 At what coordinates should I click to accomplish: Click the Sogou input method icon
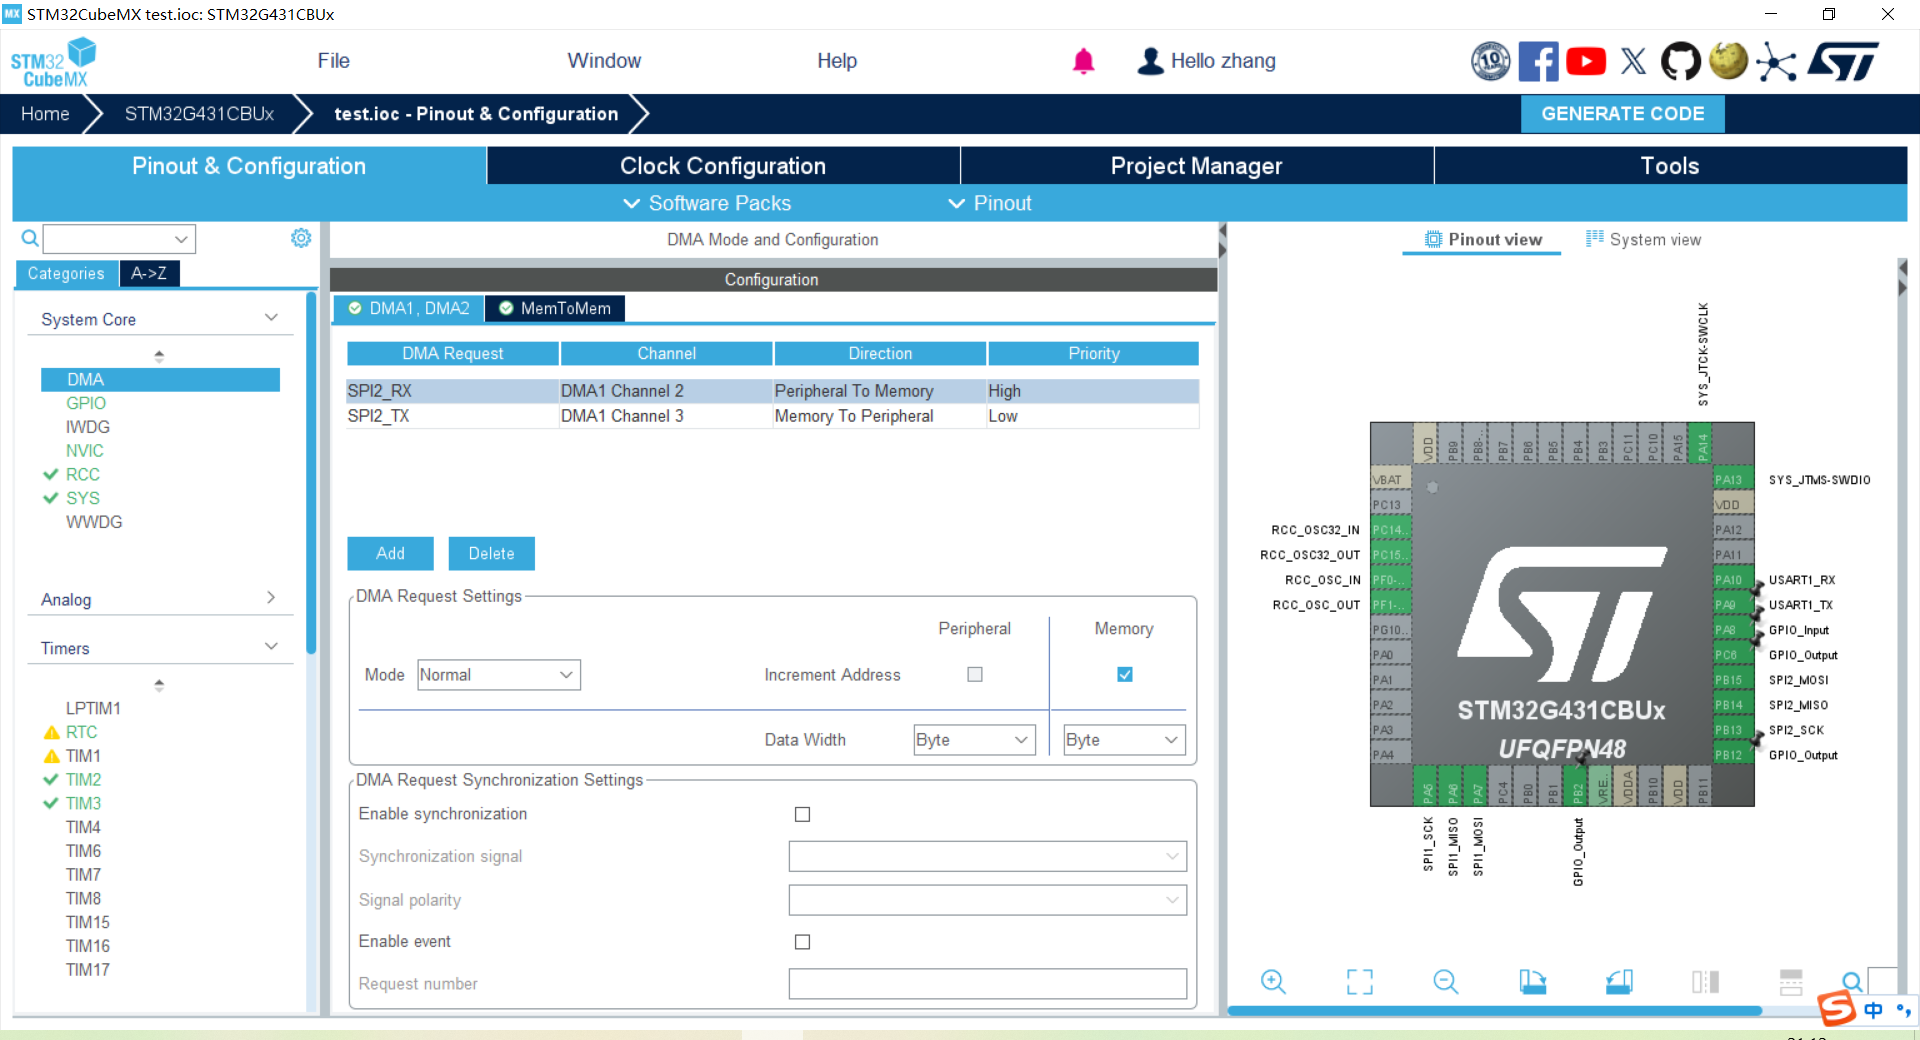[1836, 1008]
